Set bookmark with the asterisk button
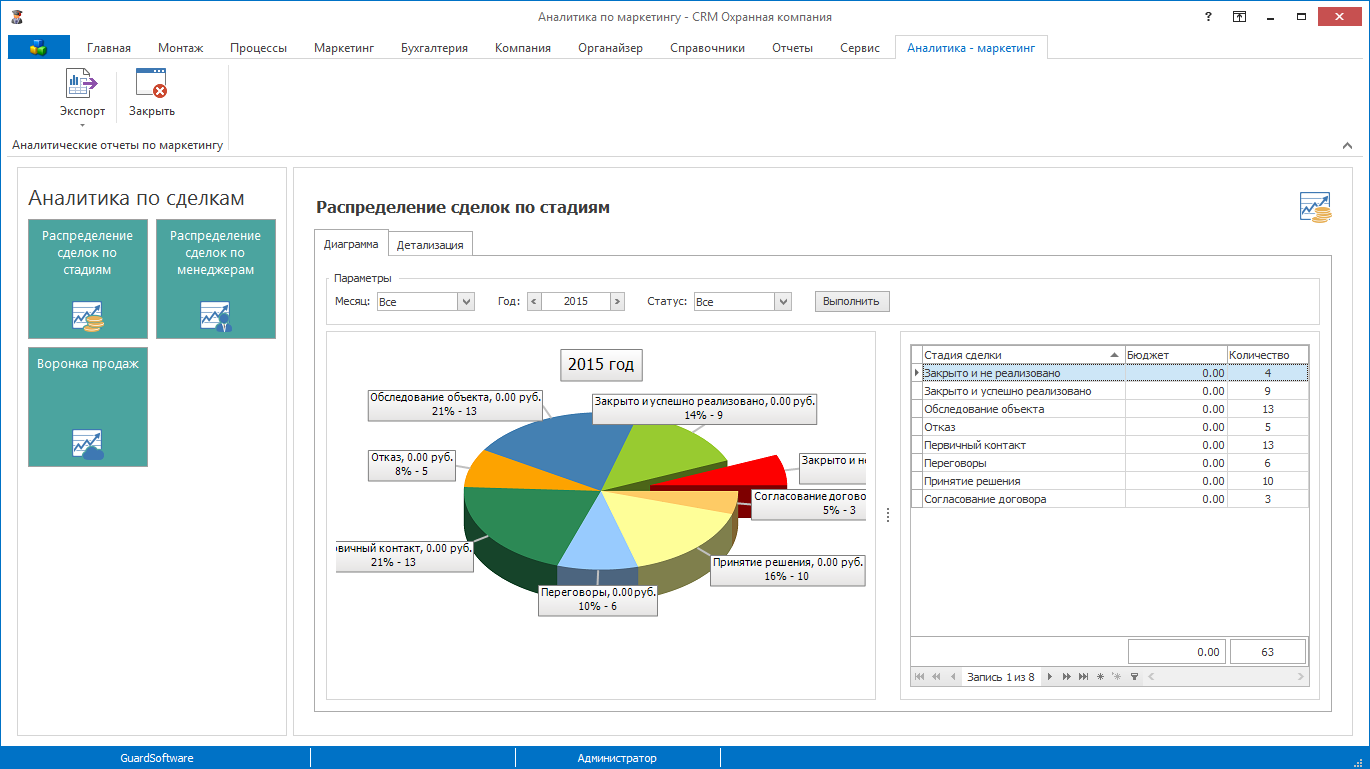The height and width of the screenshot is (769, 1370). pyautogui.click(x=1100, y=677)
